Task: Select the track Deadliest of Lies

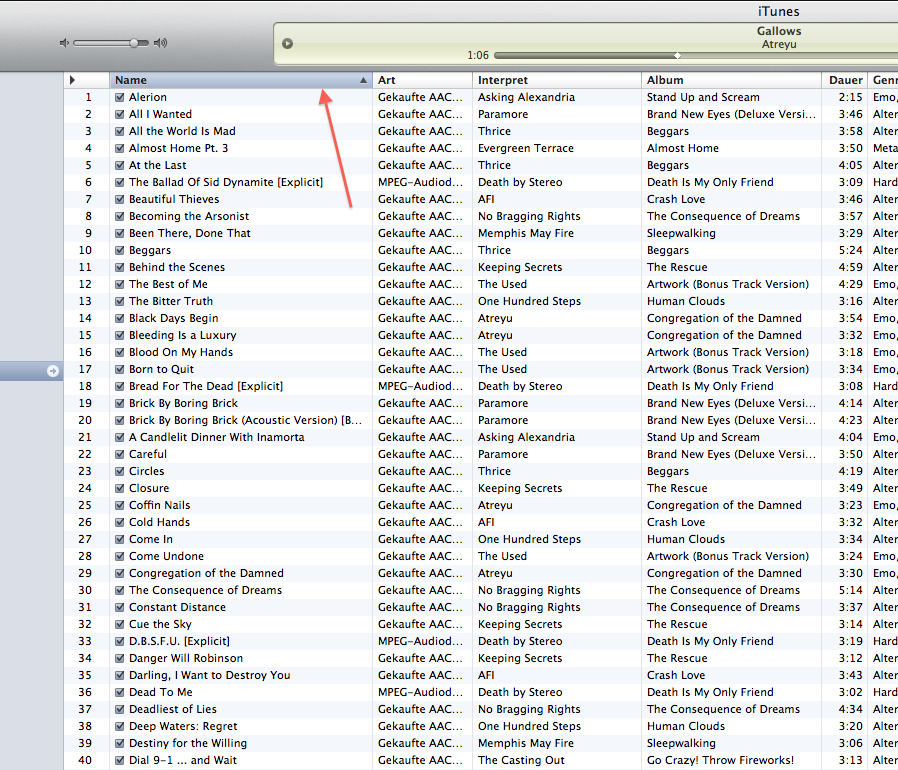Action: click(x=173, y=709)
